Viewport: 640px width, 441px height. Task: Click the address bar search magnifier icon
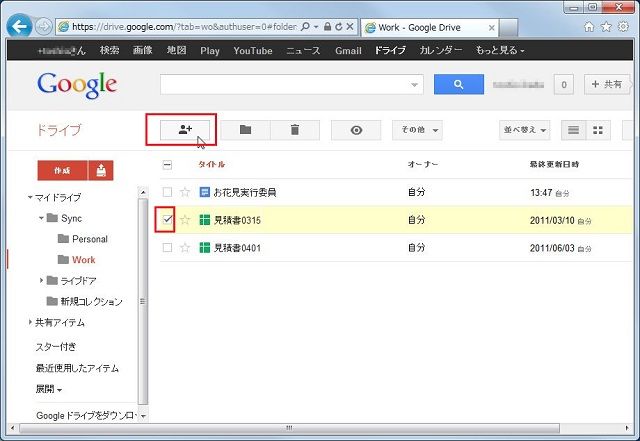pyautogui.click(x=305, y=27)
